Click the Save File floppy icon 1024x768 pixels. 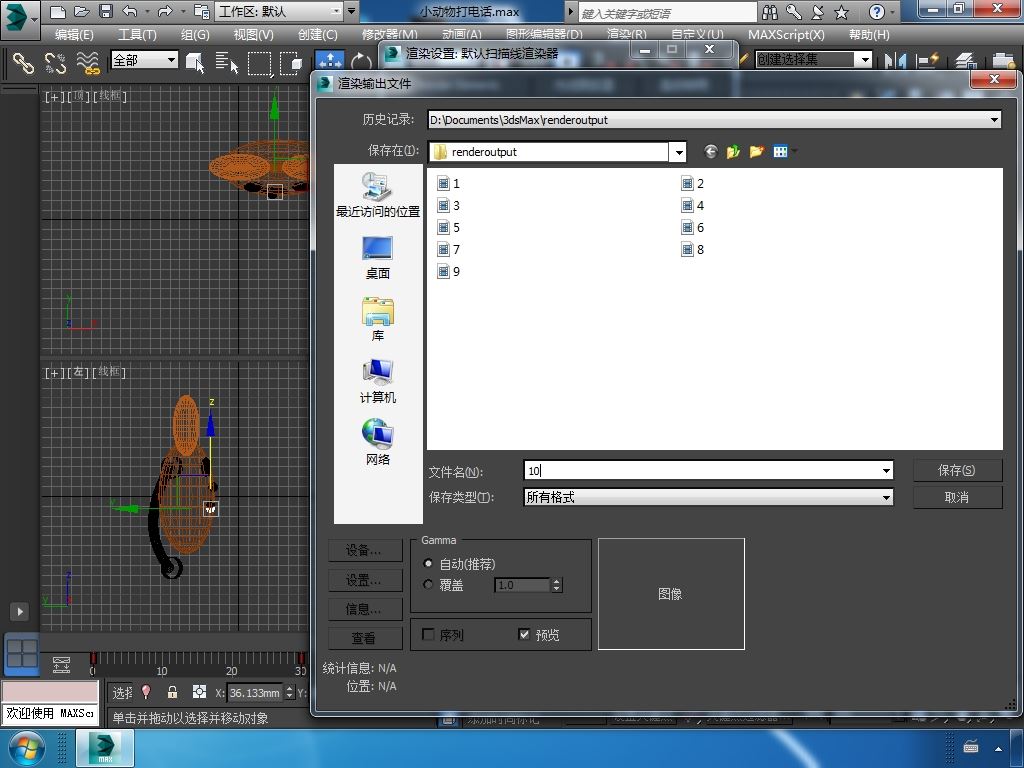[x=105, y=11]
